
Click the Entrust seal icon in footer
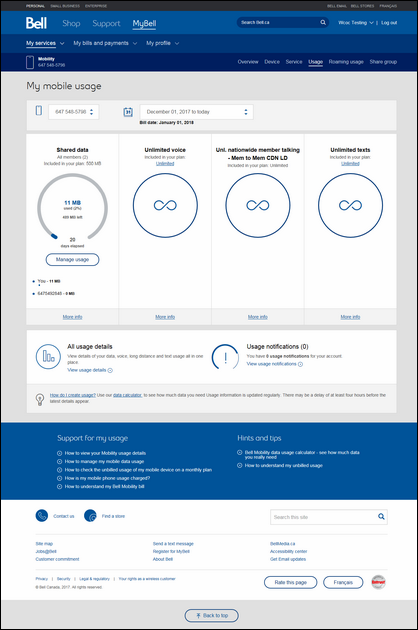tap(378, 582)
